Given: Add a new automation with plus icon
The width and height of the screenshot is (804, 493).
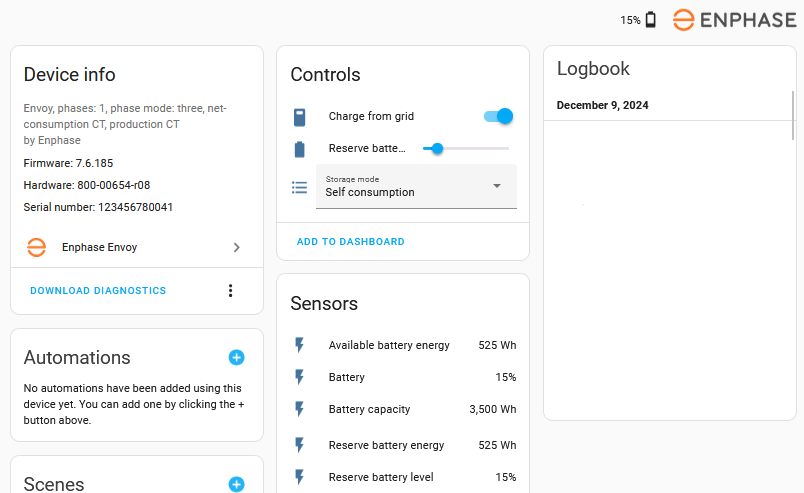Looking at the screenshot, I should coord(236,357).
